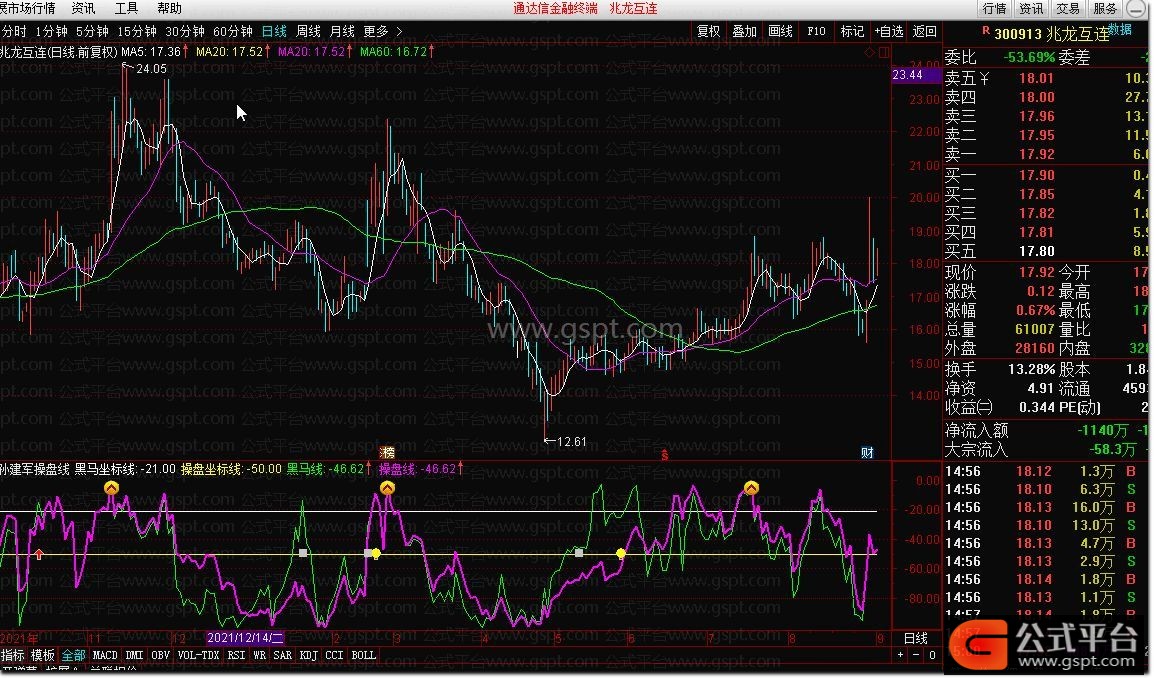Click the 12.61 low price annotation
This screenshot has height=678, width=1154.
pos(572,442)
